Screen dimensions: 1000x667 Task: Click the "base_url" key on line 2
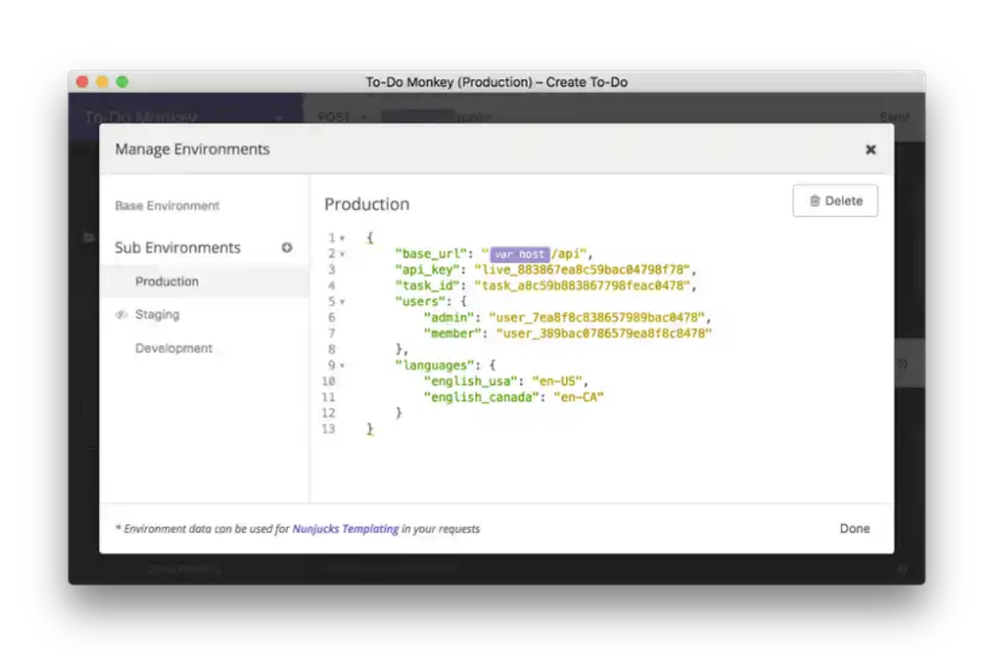pyautogui.click(x=431, y=254)
